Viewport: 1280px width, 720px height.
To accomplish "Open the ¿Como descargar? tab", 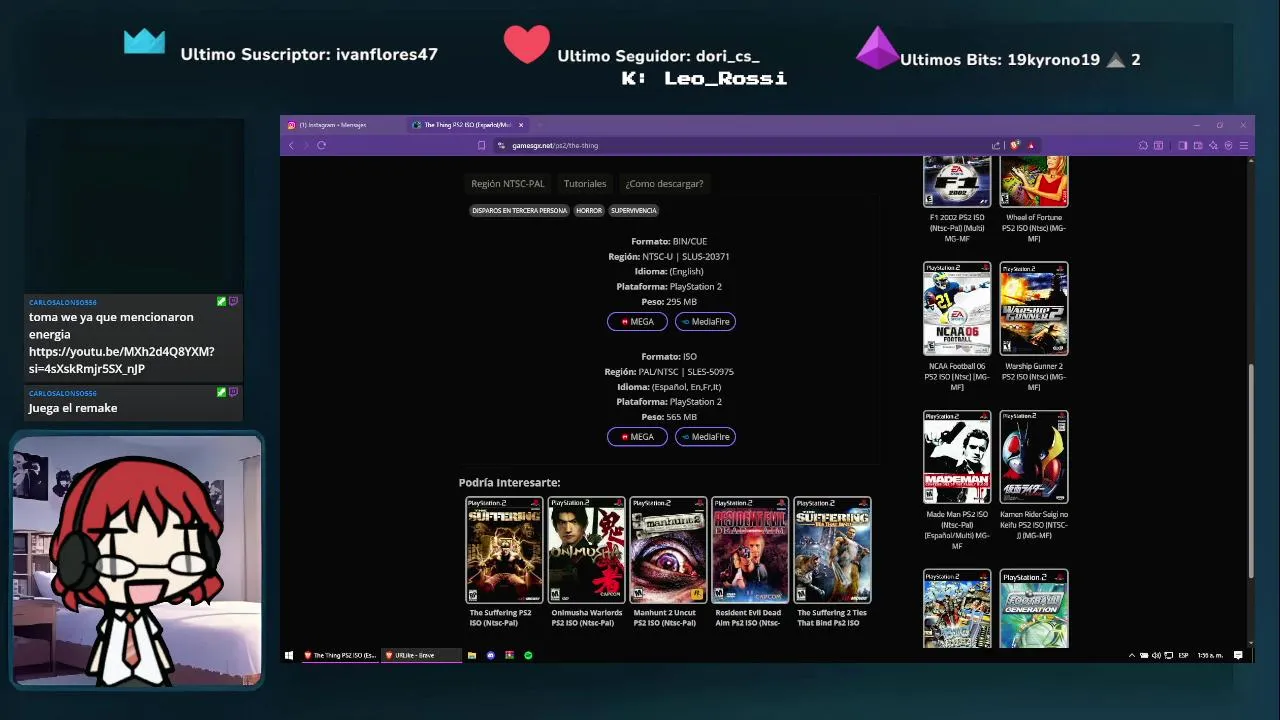I will coord(664,183).
